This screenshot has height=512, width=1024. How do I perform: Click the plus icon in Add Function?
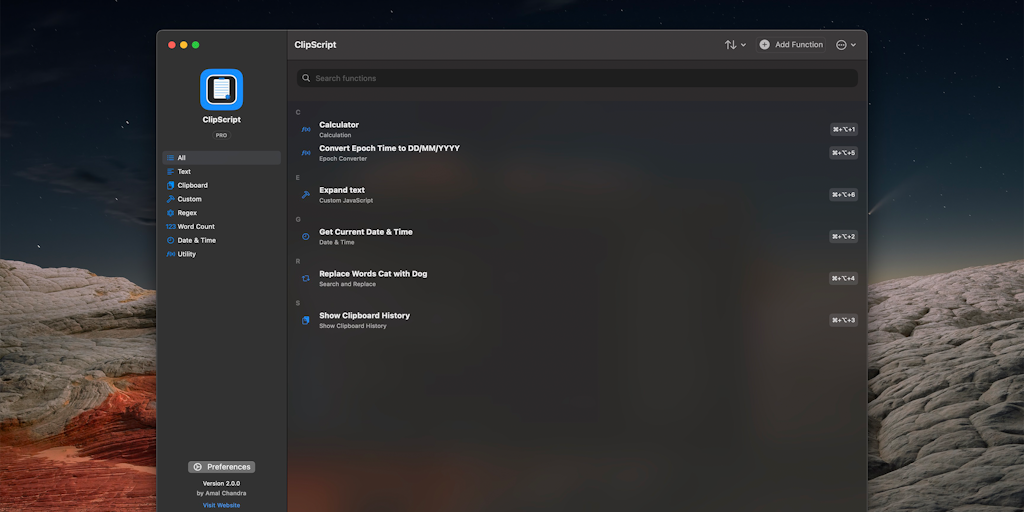click(764, 45)
